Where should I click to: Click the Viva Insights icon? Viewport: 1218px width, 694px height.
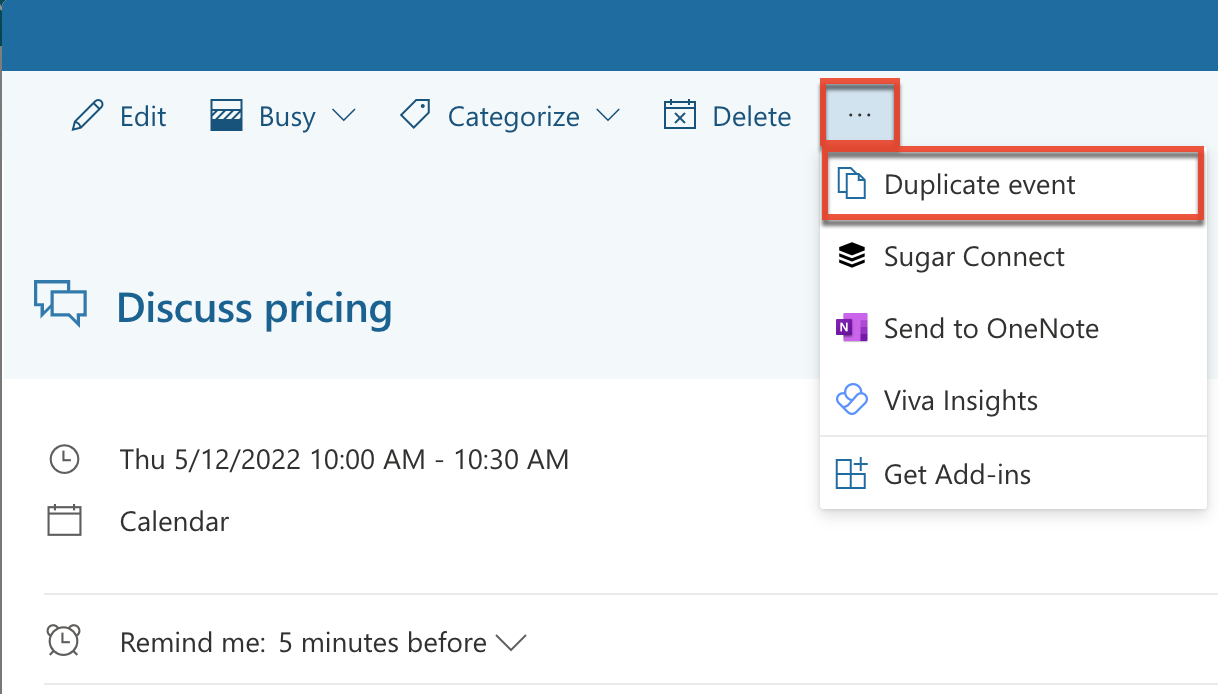coord(851,400)
